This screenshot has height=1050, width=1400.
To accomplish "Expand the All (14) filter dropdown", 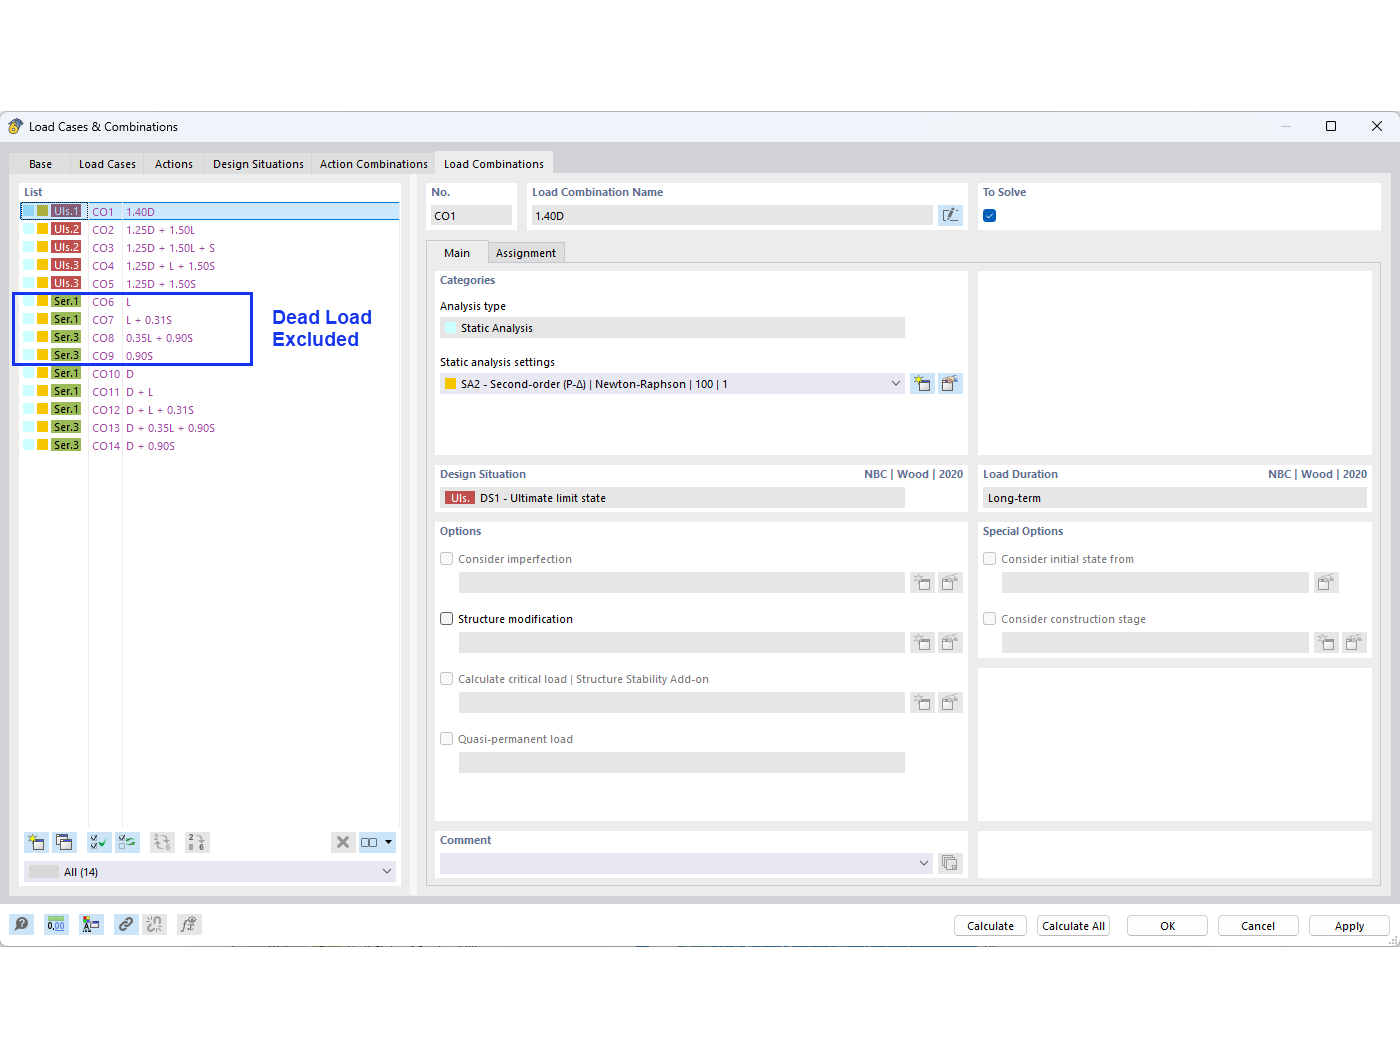I will (387, 871).
